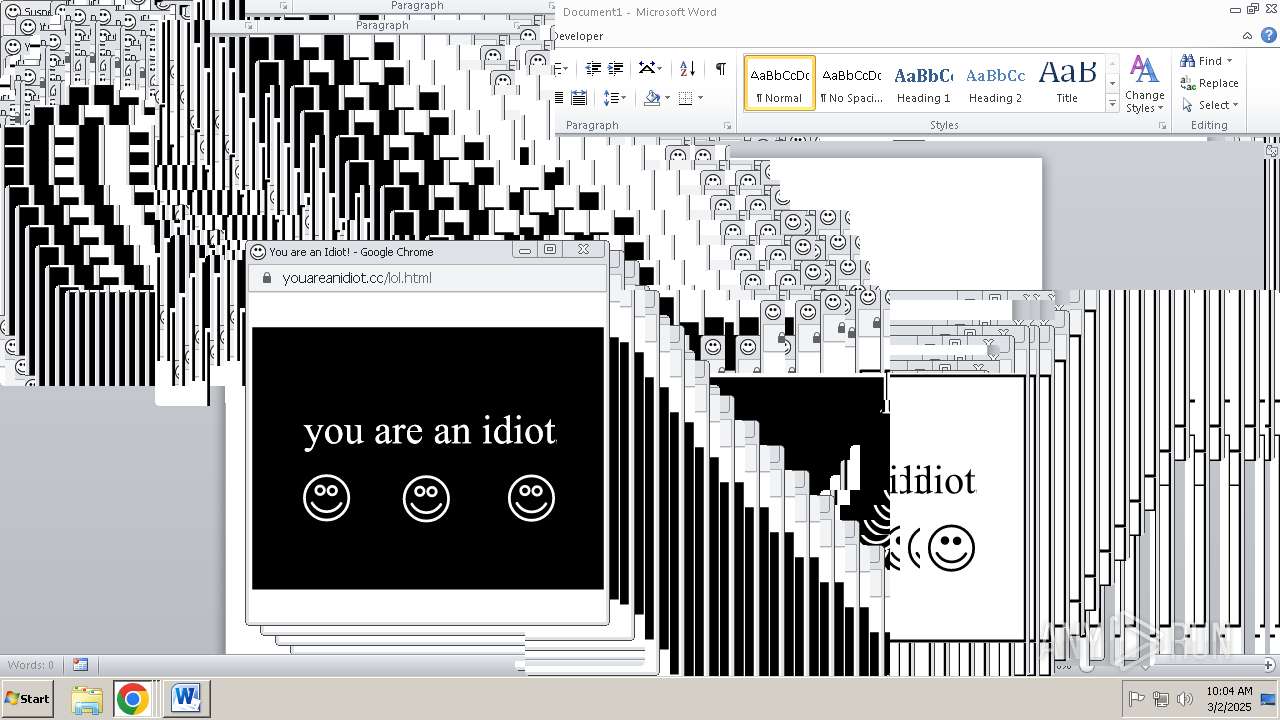Open the Line Spacing dropdown arrow

pyautogui.click(x=624, y=98)
